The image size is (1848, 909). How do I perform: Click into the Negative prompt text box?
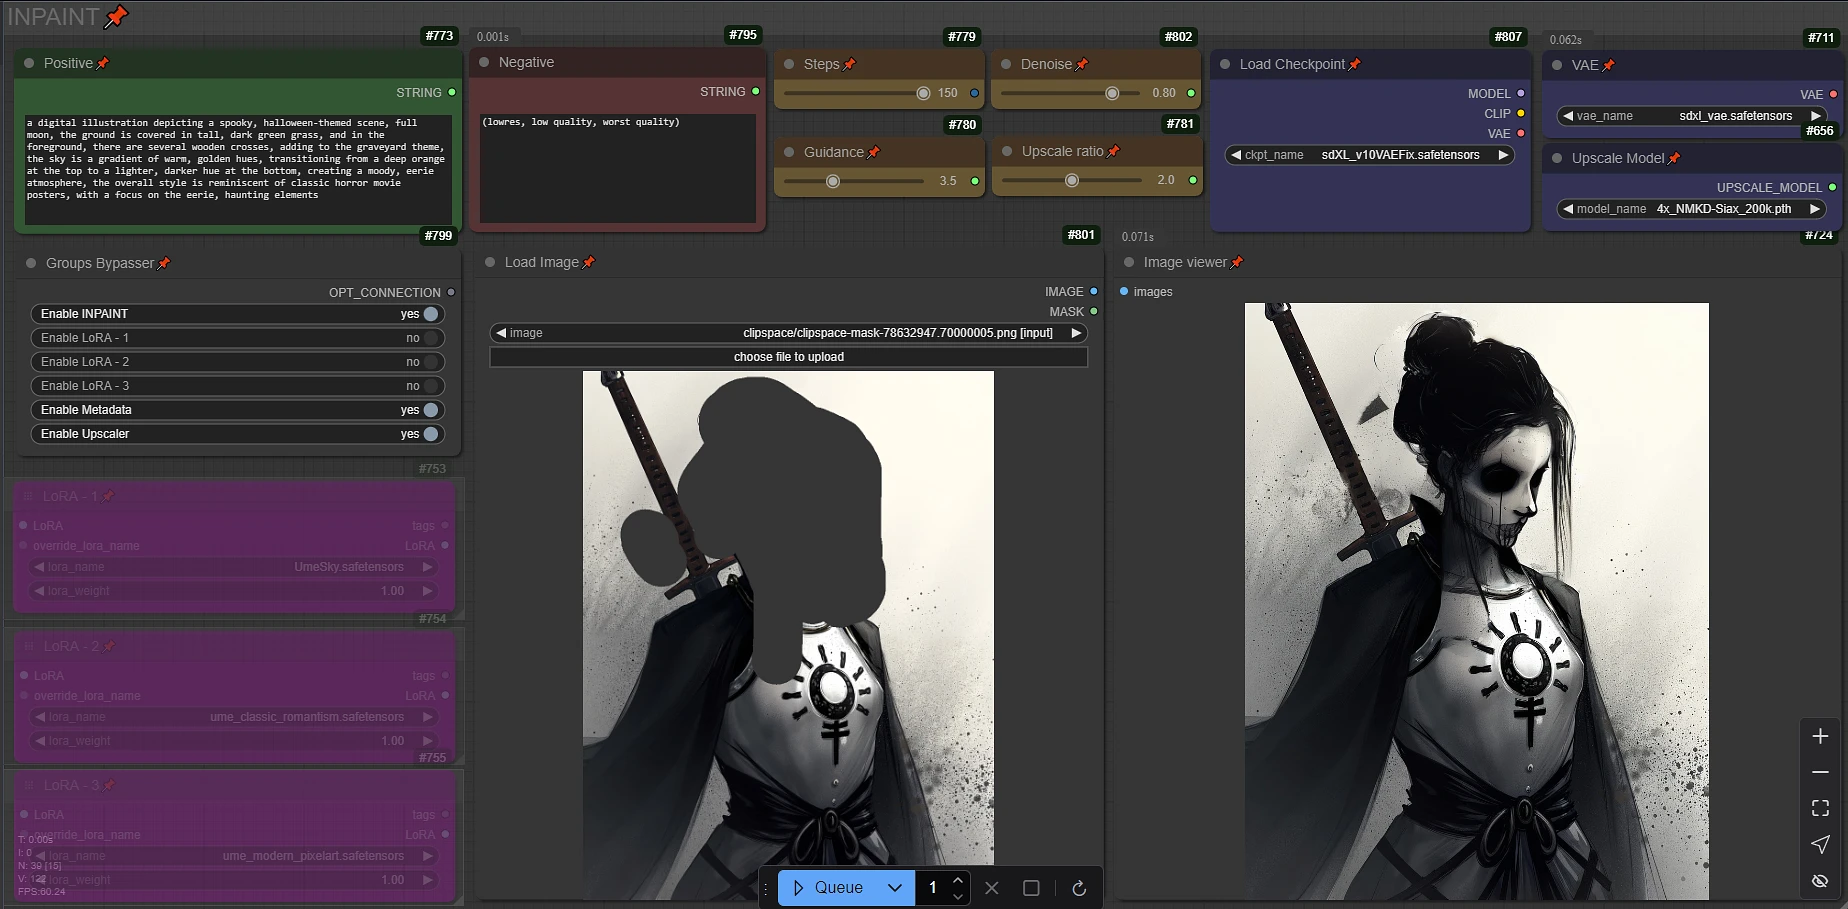[617, 168]
